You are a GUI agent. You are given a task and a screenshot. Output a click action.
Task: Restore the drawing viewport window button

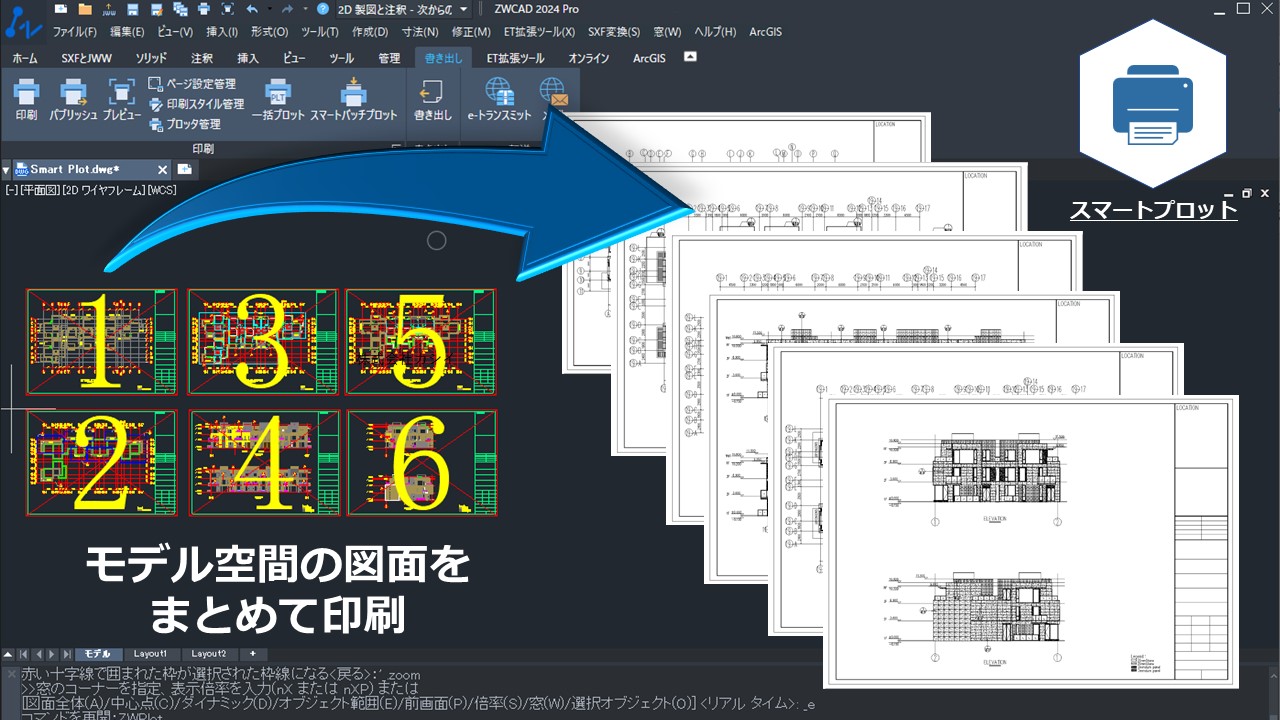coord(1246,193)
